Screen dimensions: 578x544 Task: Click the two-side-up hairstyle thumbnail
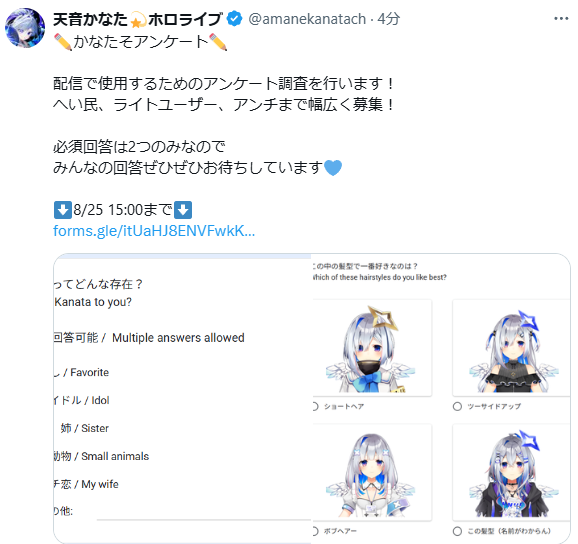click(511, 348)
